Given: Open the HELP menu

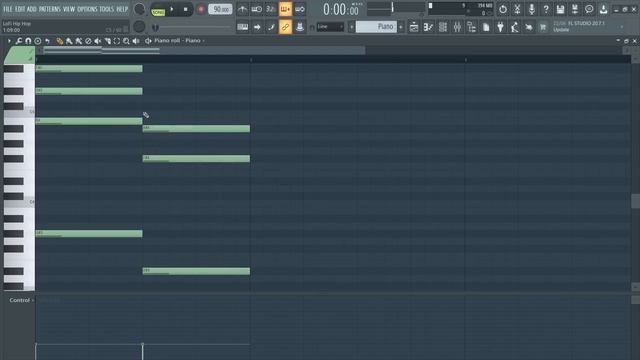Looking at the screenshot, I should tap(122, 9).
